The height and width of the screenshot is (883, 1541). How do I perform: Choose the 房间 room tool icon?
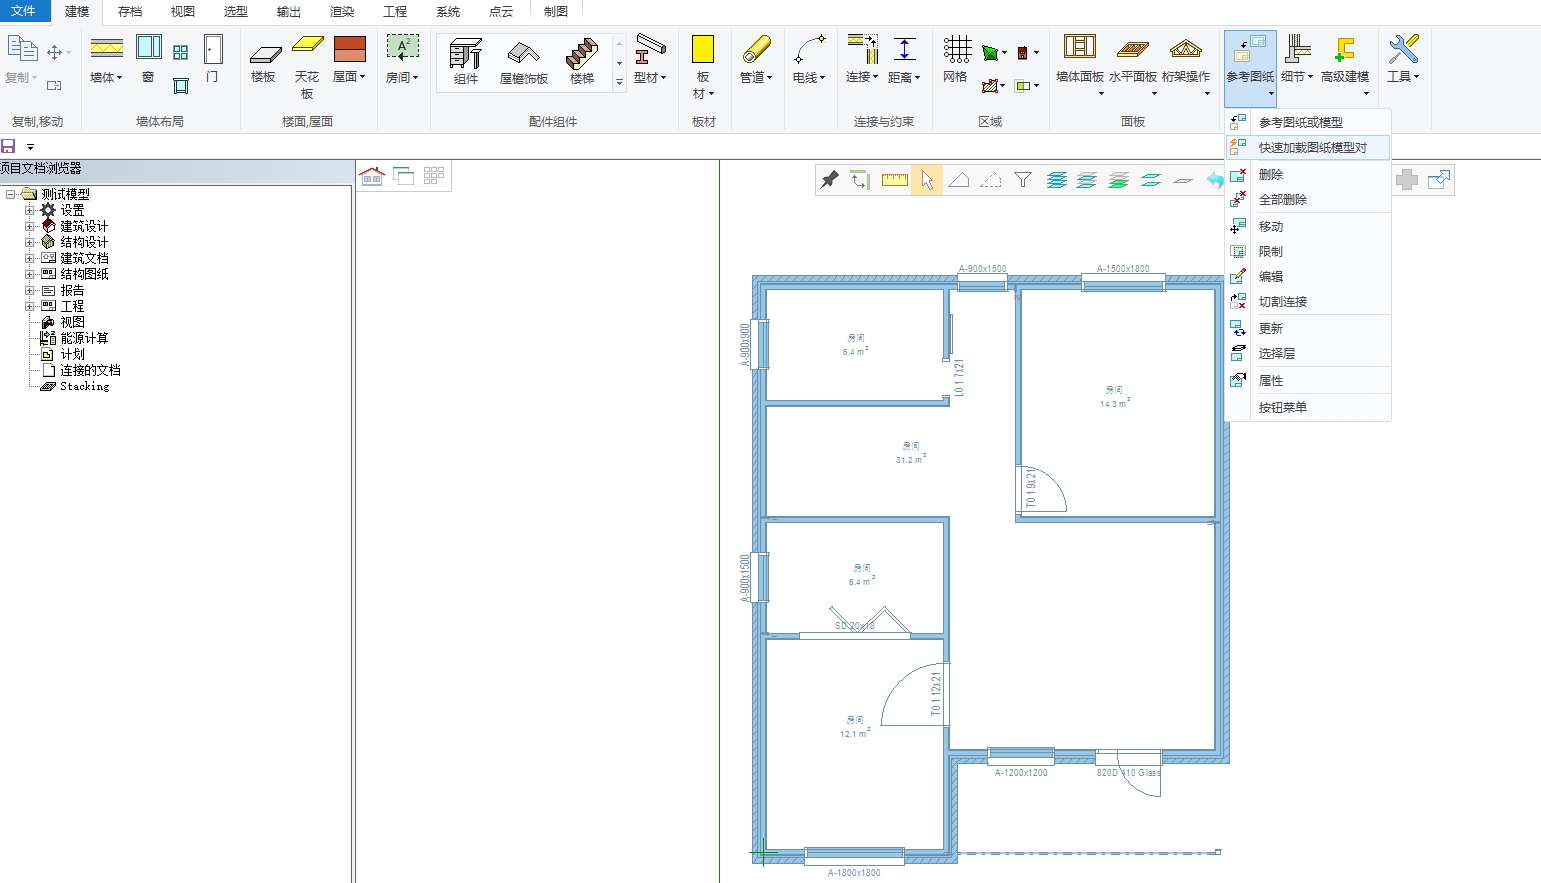click(402, 47)
